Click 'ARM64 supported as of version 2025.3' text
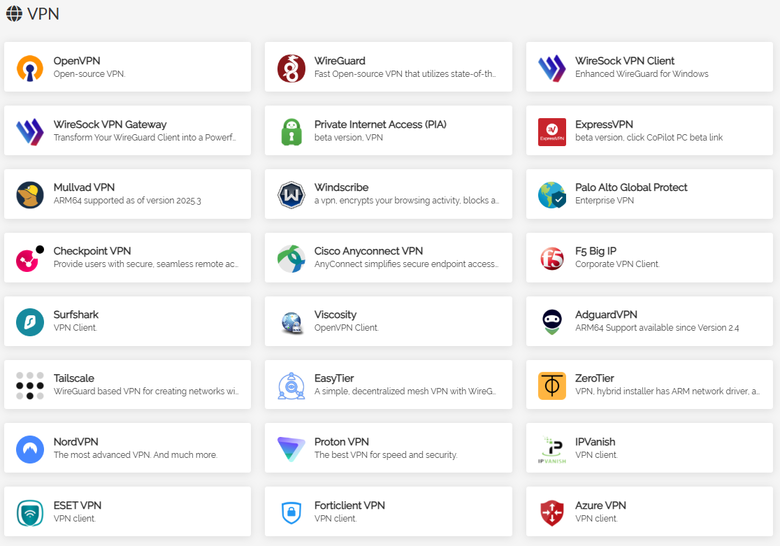This screenshot has height=546, width=780. [x=127, y=200]
